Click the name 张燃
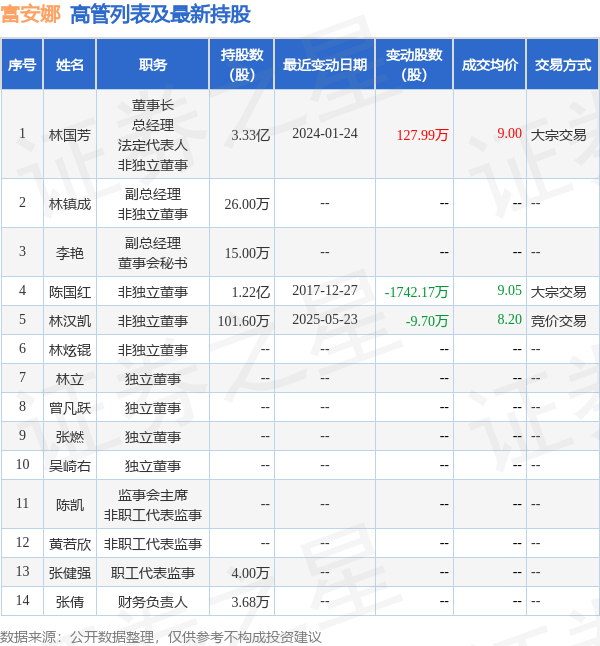The width and height of the screenshot is (600, 646). point(70,437)
